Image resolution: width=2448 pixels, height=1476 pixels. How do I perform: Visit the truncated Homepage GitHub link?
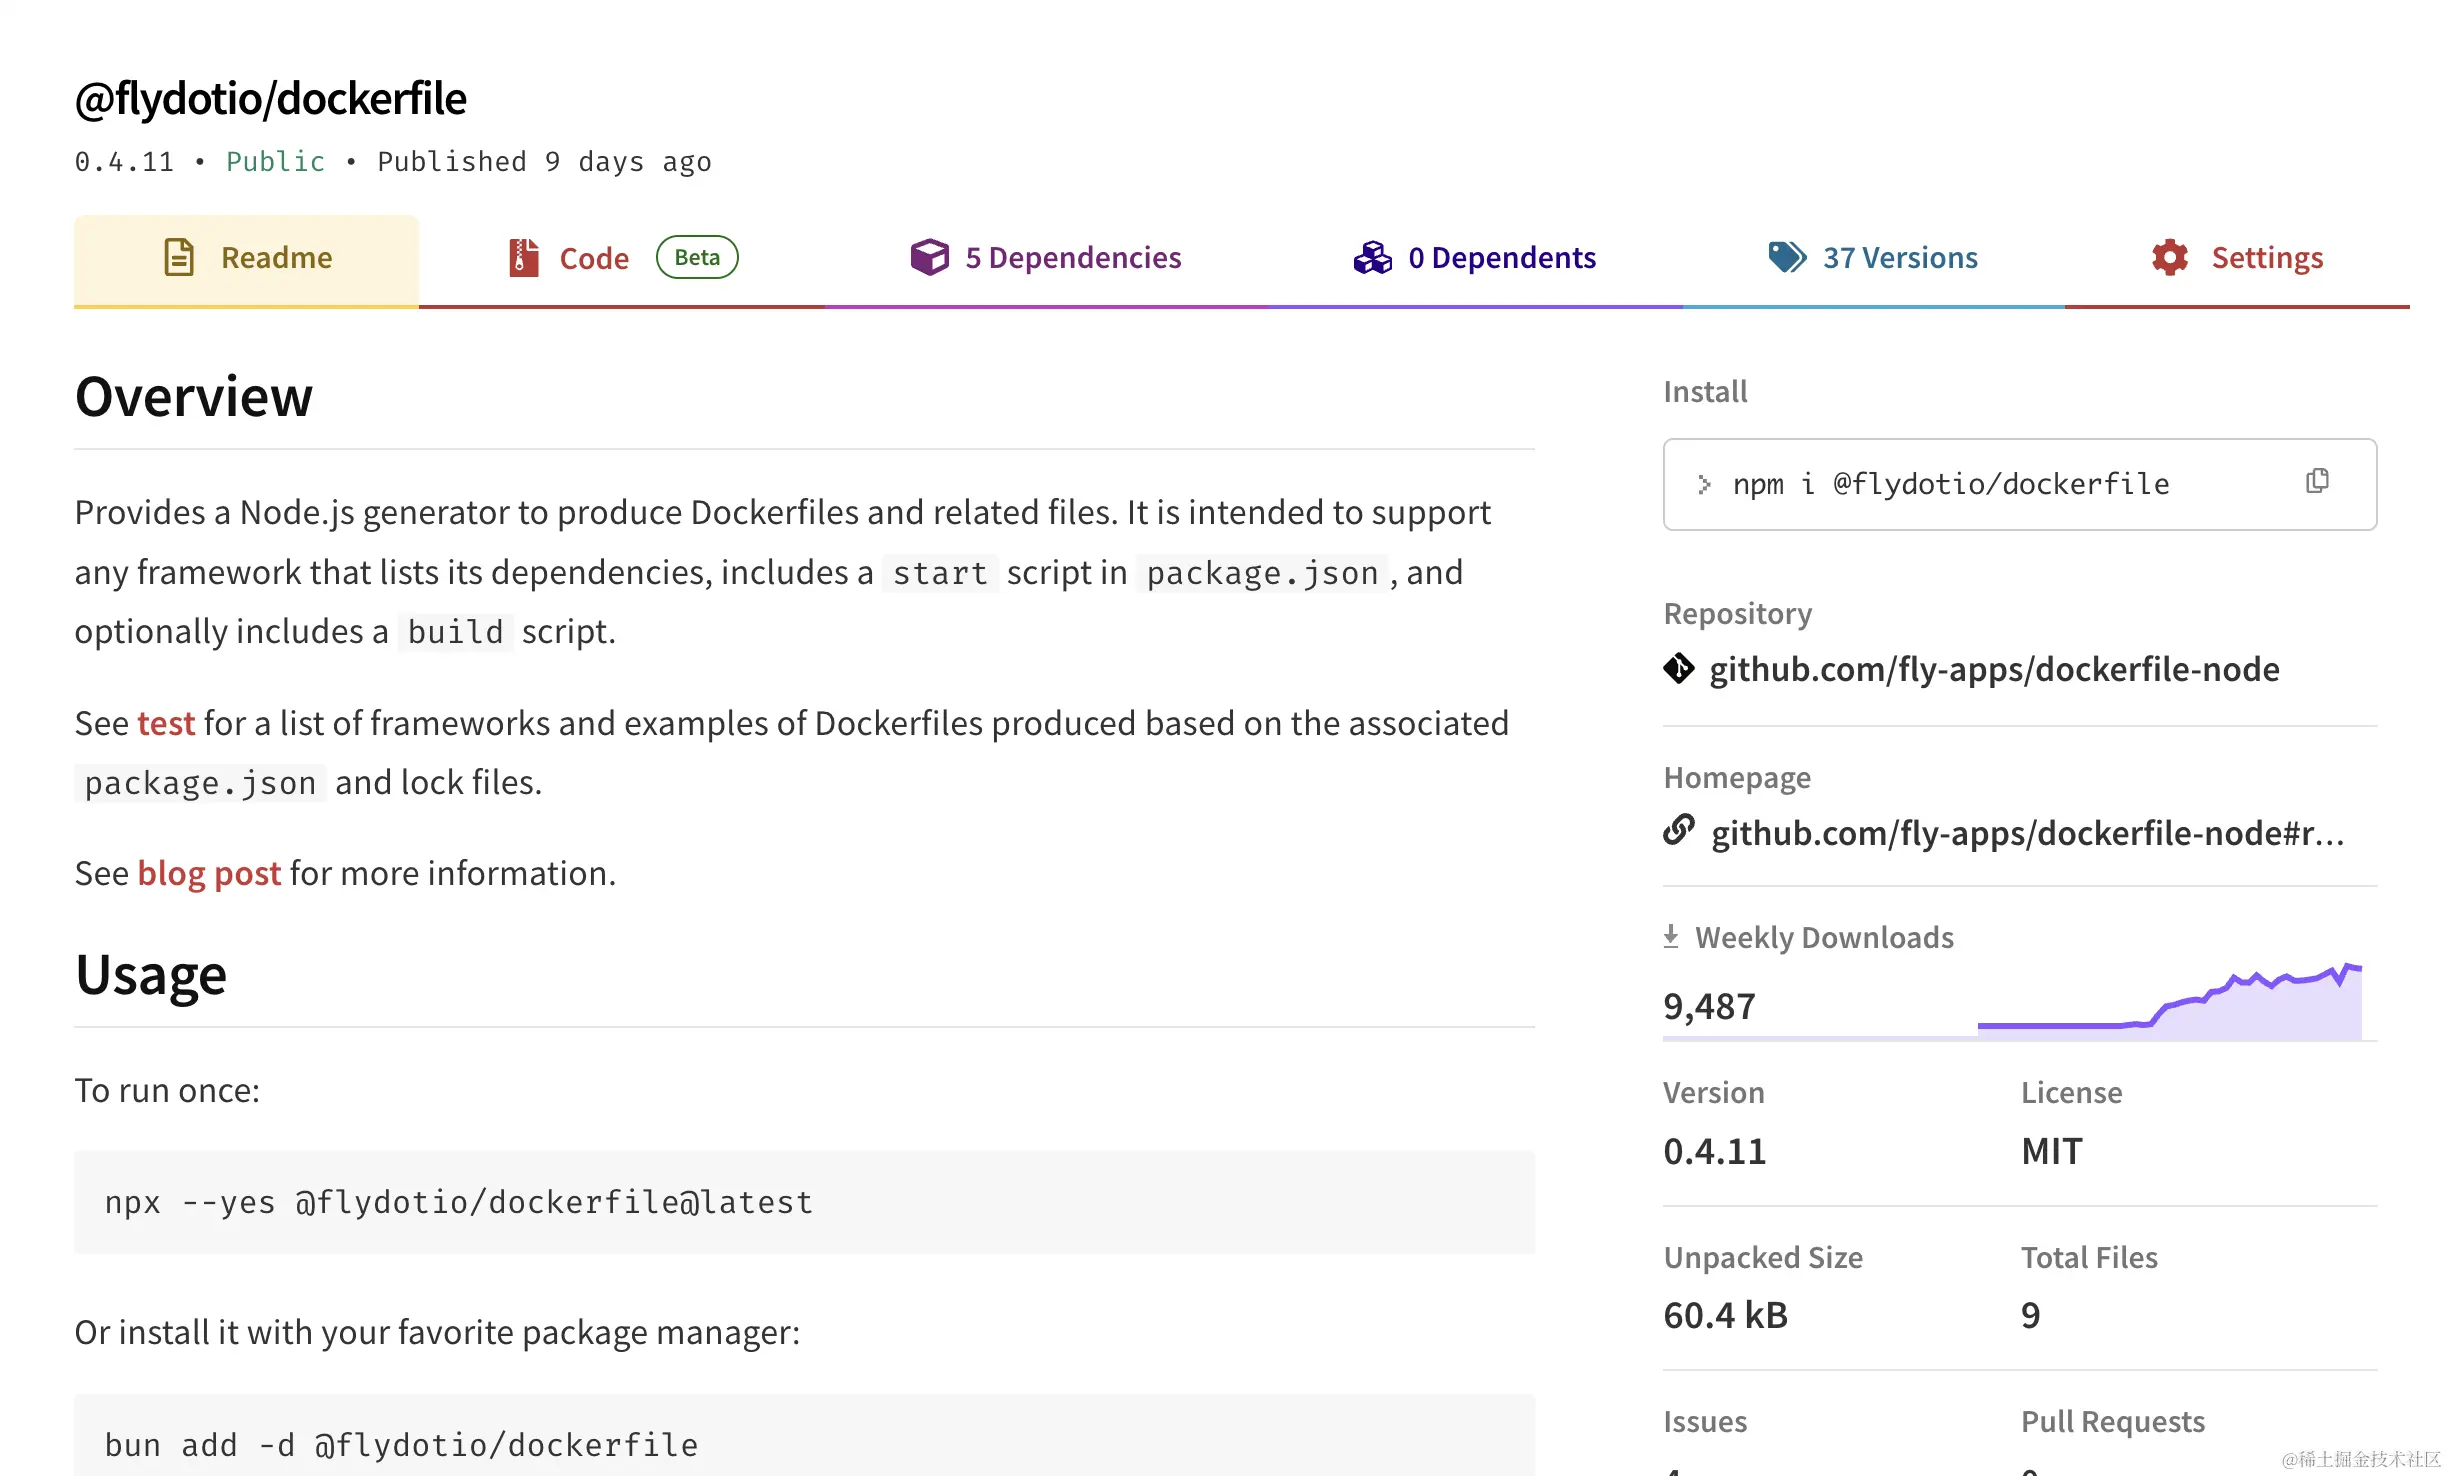click(2027, 833)
